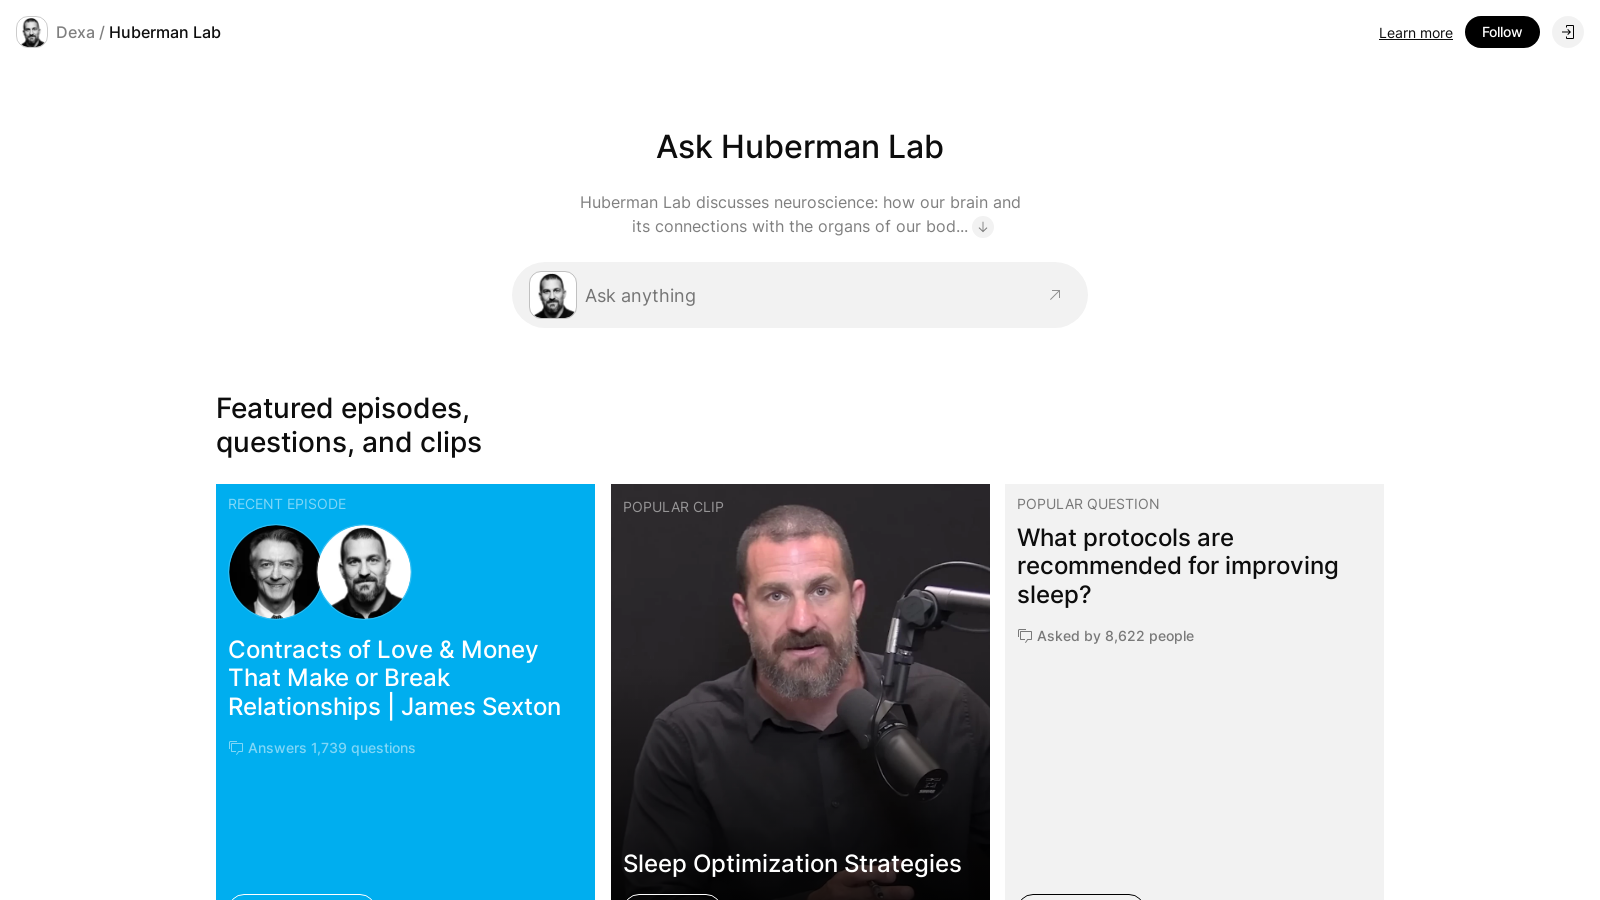Screen dimensions: 1600x900
Task: Click the Andrew Huberman avatar on the episode card
Action: pos(364,572)
